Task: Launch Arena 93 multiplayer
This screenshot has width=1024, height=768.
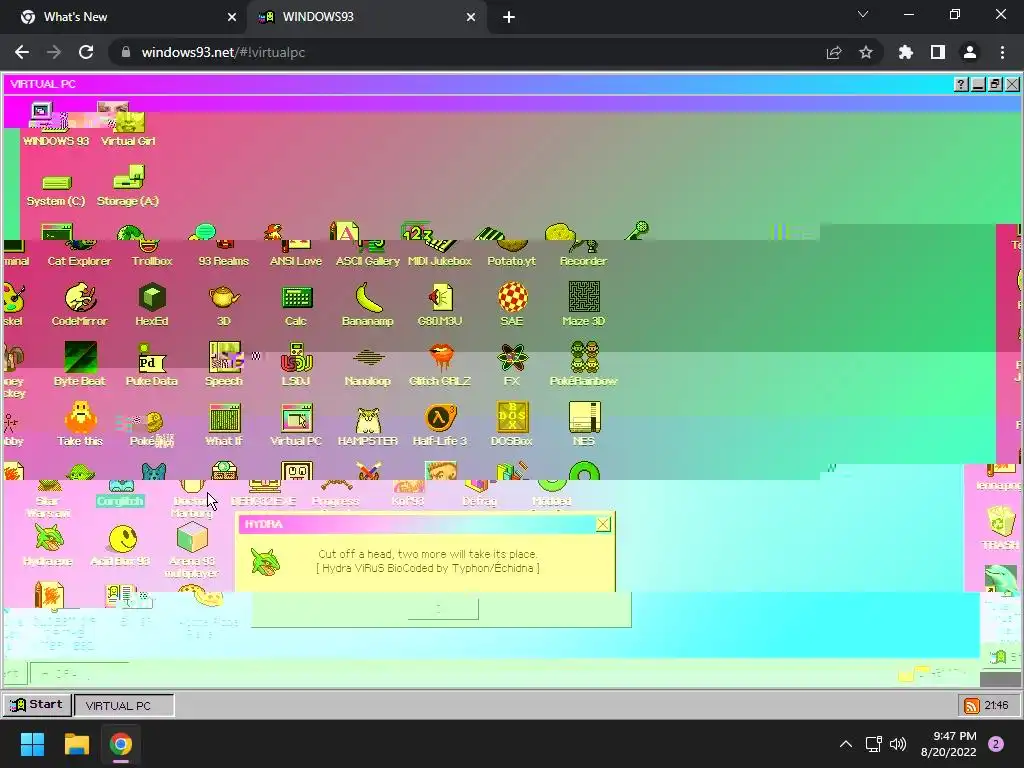Action: point(191,550)
